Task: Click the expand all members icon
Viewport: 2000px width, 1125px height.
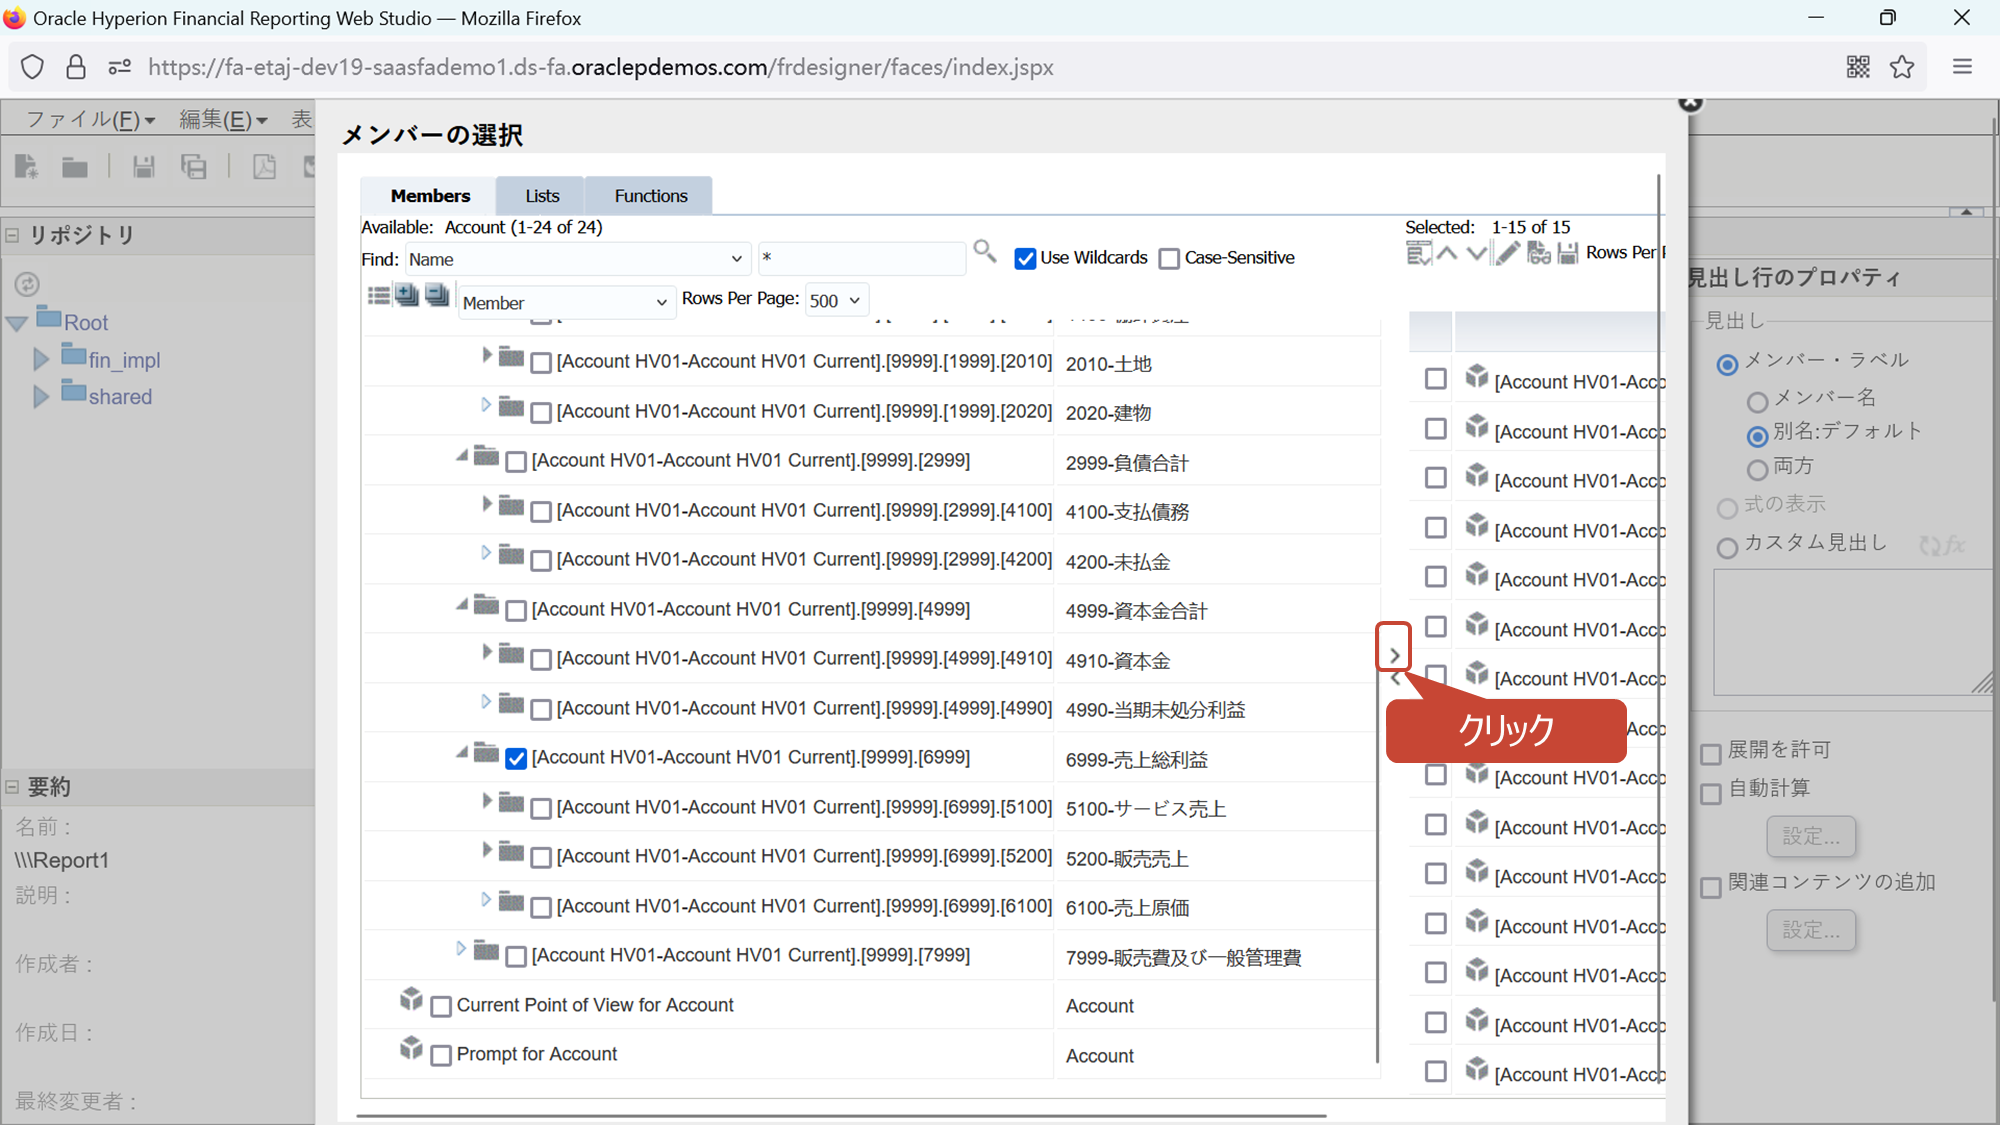Action: click(407, 295)
